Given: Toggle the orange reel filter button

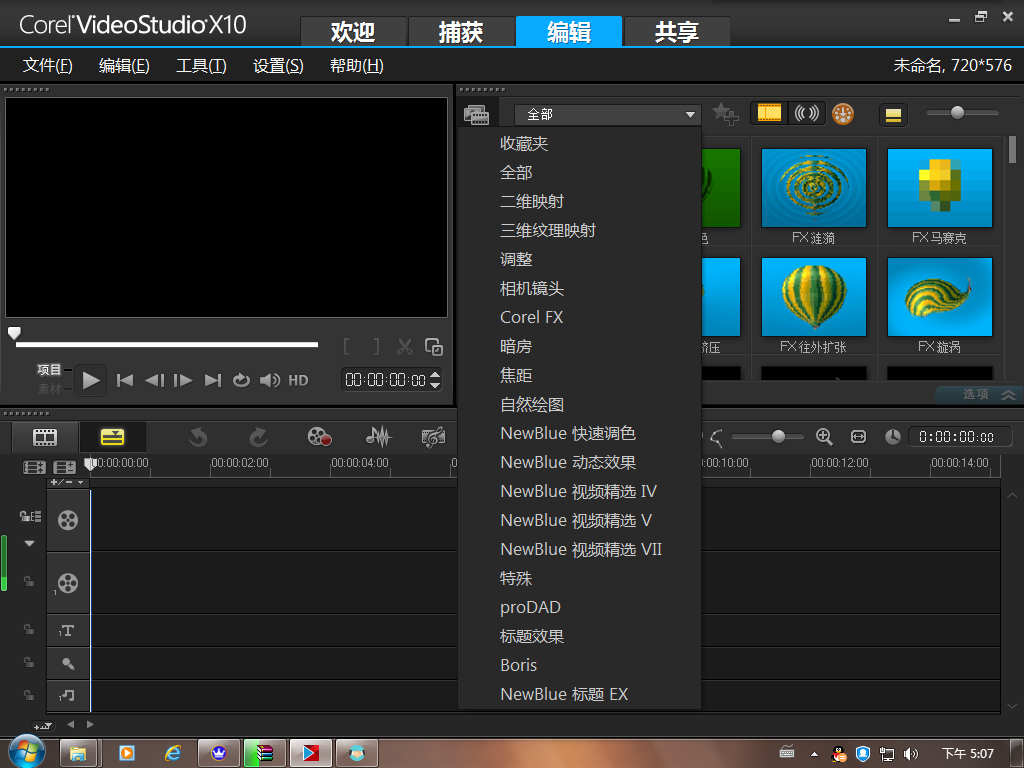Looking at the screenshot, I should pos(843,114).
